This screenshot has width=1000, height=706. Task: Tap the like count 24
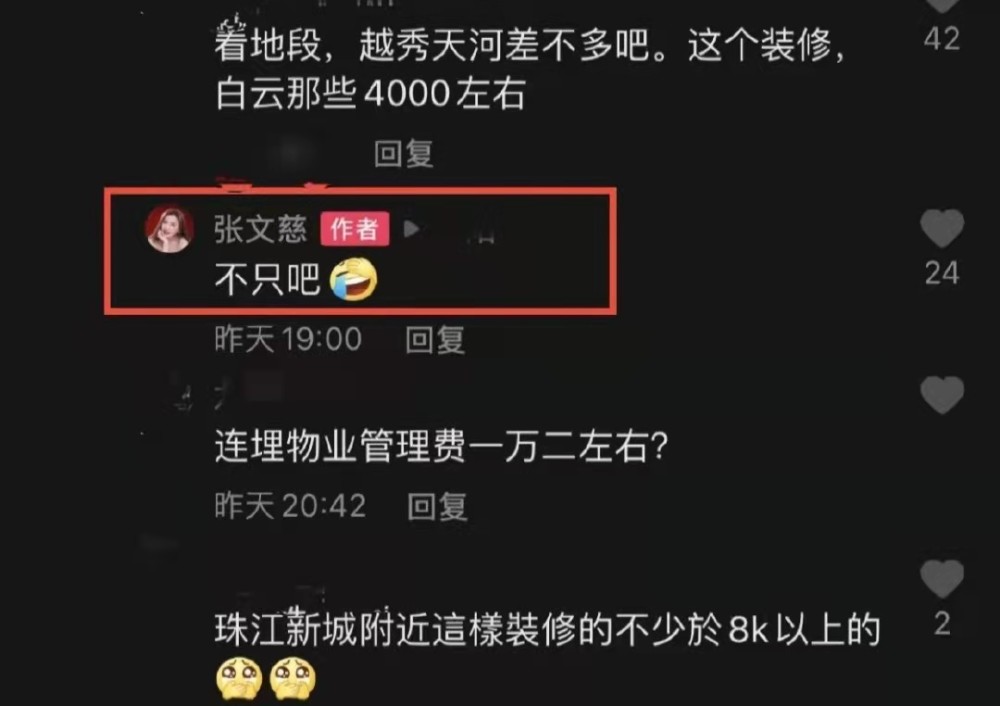point(942,274)
